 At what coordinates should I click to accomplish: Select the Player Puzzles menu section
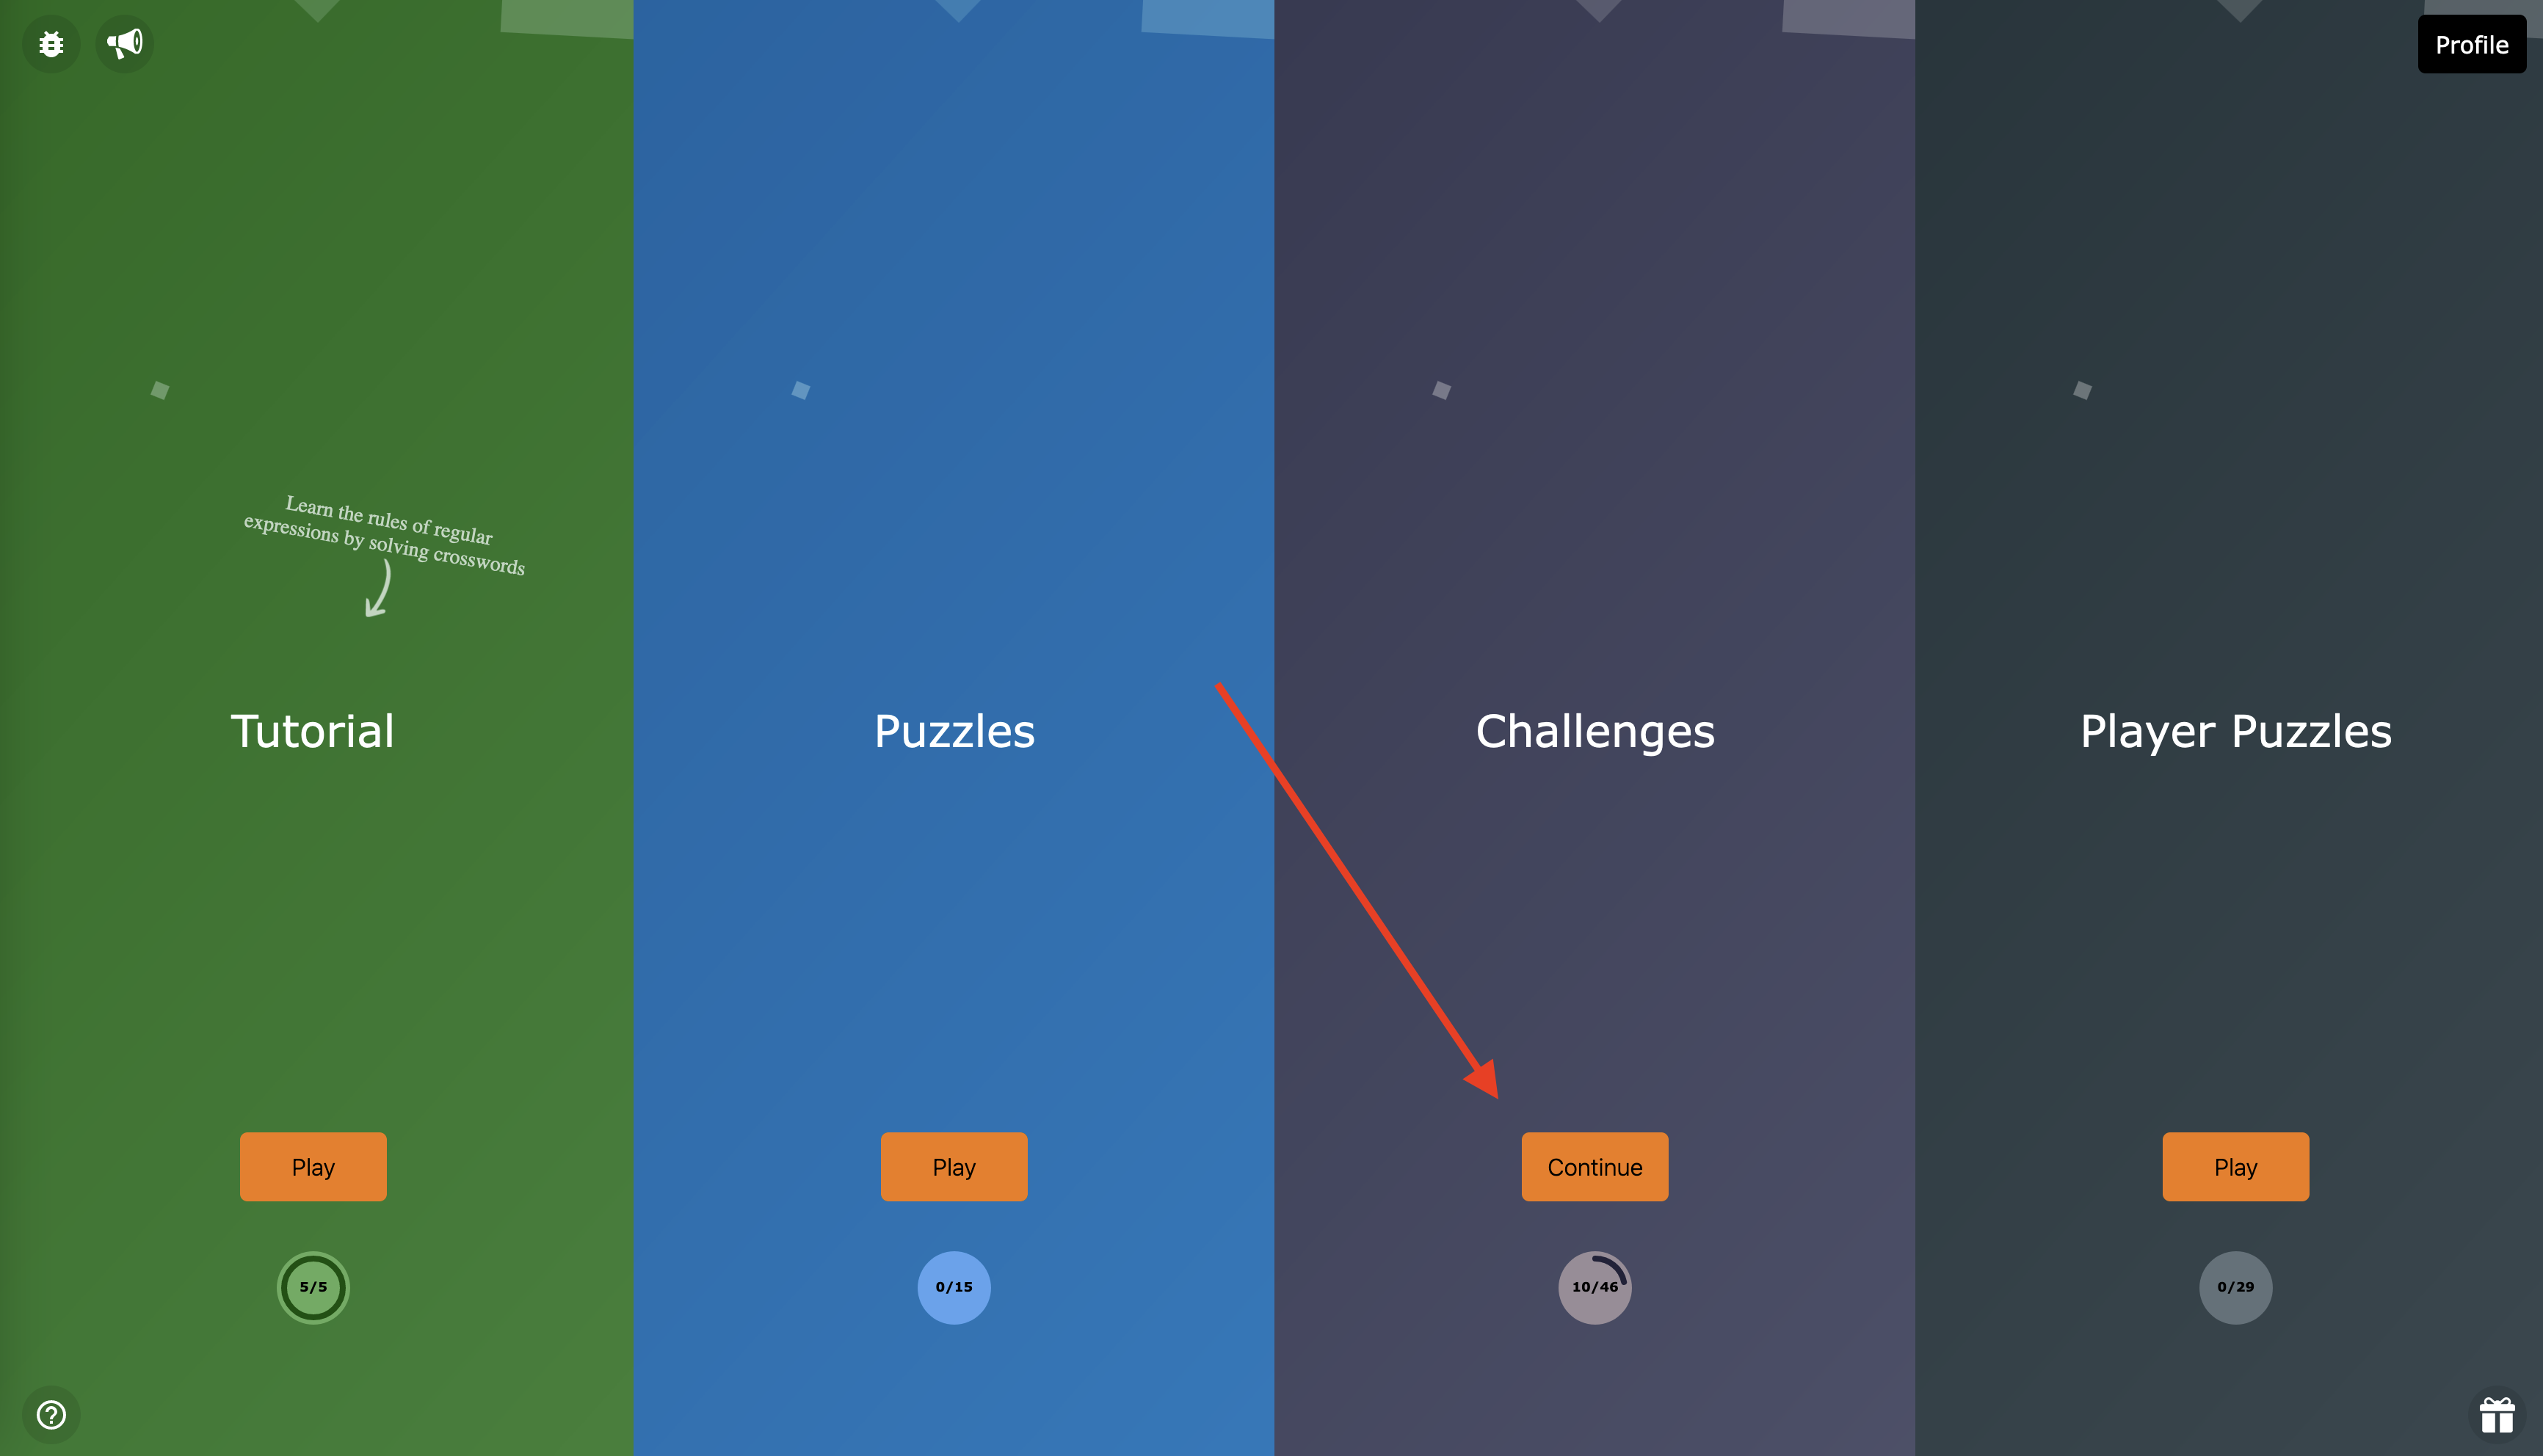(x=2235, y=728)
